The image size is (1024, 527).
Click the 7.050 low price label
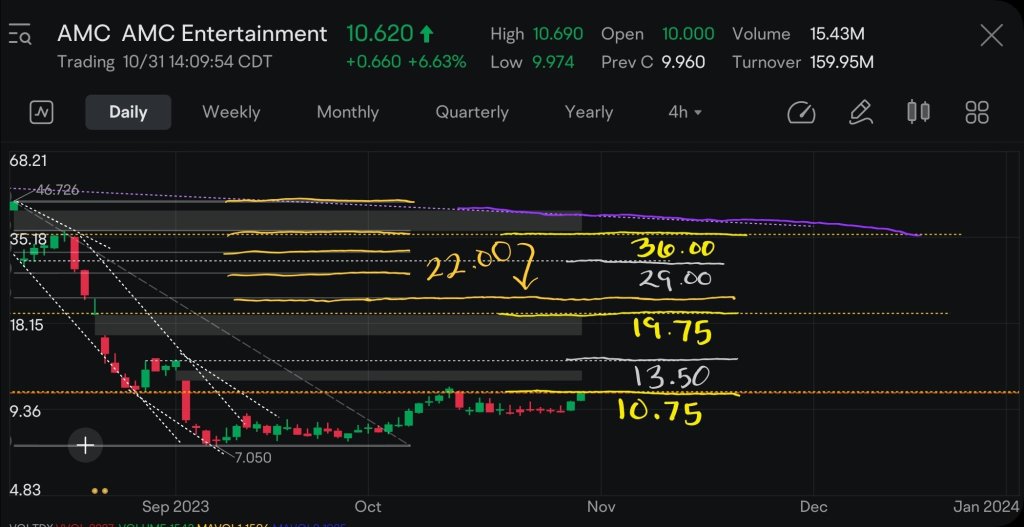click(x=253, y=458)
